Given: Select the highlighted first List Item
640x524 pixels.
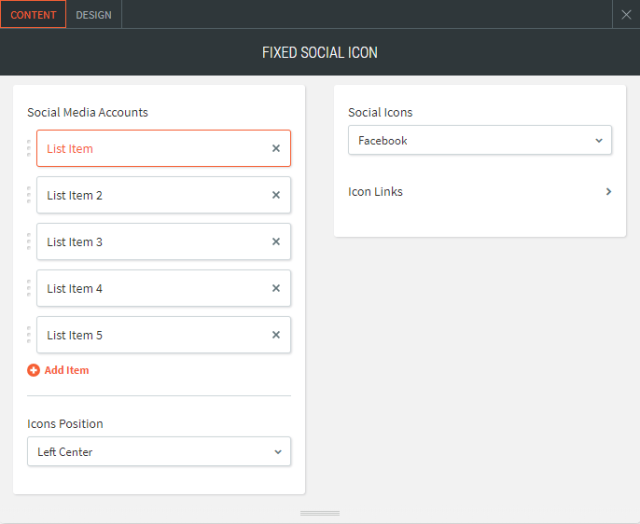Looking at the screenshot, I should click(x=150, y=149).
